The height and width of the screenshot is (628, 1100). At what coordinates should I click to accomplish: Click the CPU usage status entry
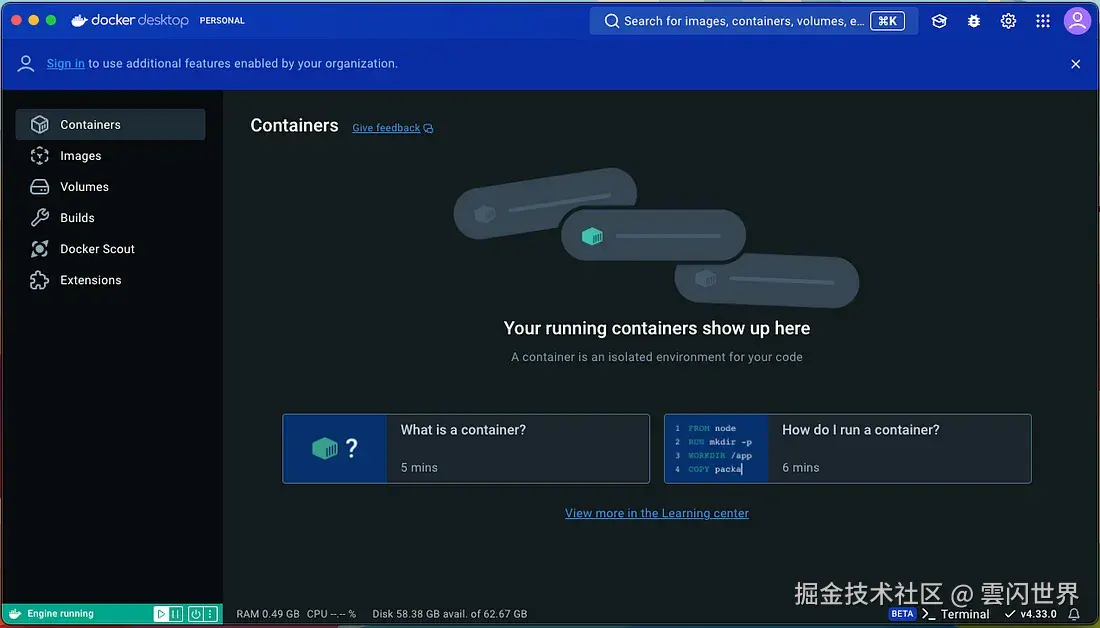click(331, 614)
